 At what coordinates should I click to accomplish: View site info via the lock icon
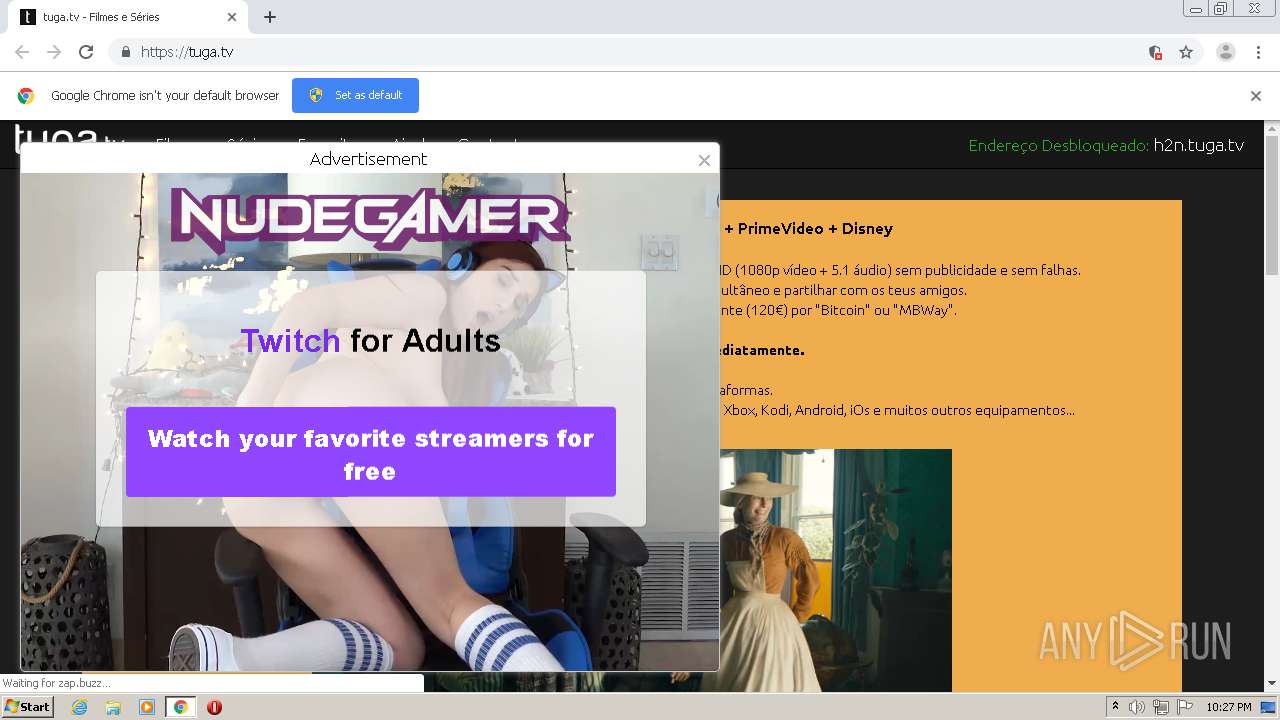125,52
